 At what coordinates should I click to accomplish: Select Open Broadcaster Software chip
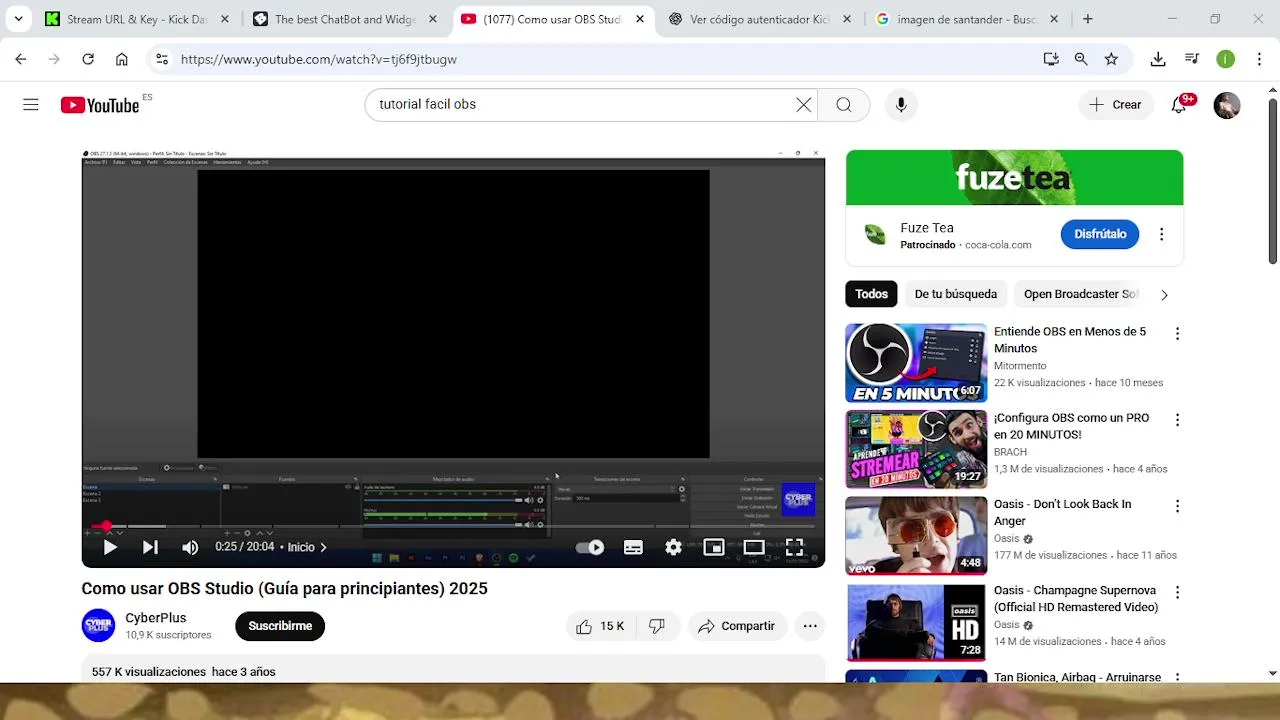[1080, 294]
